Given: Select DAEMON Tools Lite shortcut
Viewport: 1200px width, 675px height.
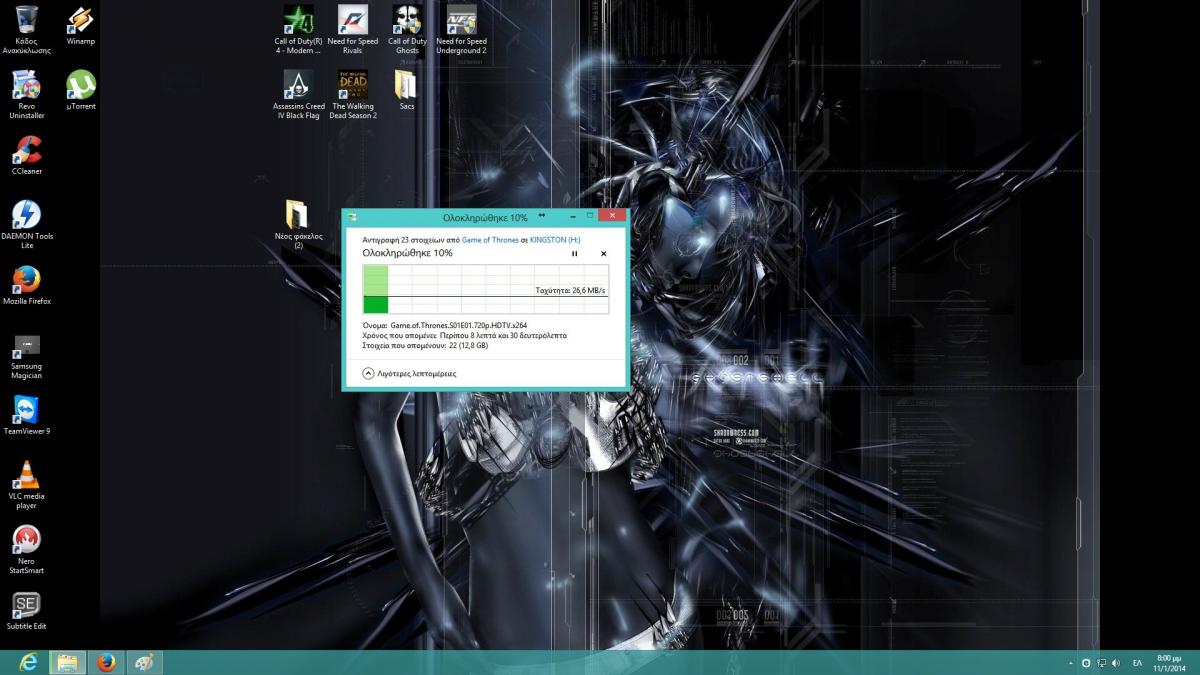Looking at the screenshot, I should coord(27,225).
